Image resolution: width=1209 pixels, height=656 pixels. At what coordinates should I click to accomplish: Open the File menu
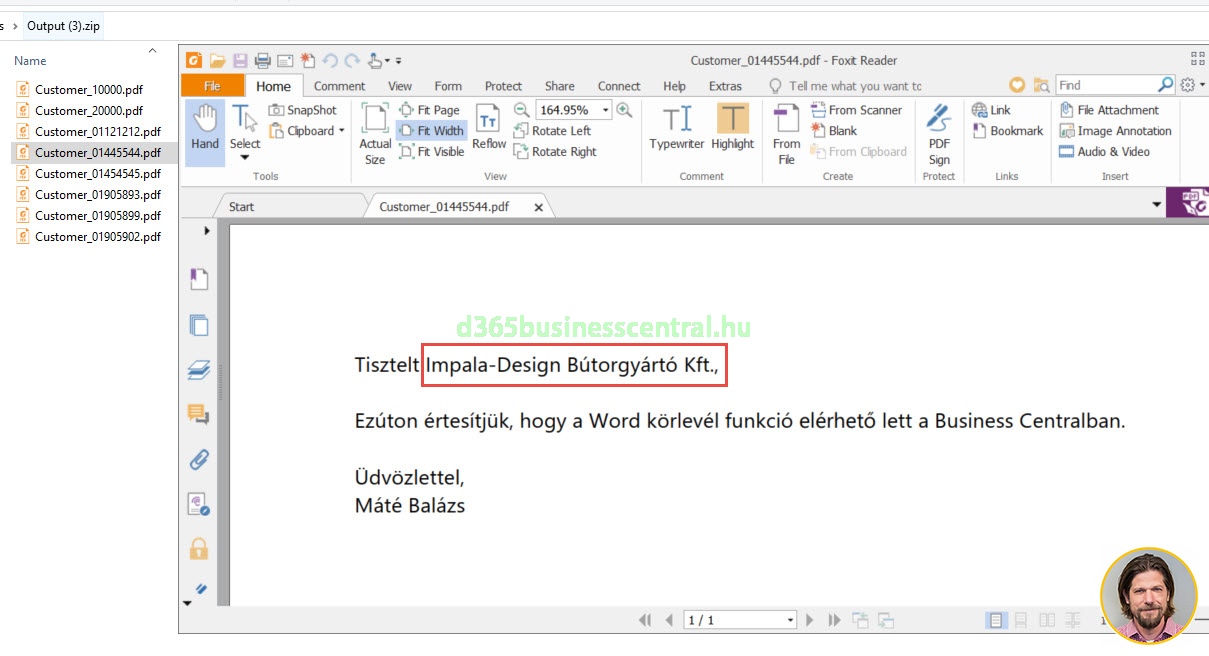click(x=212, y=86)
